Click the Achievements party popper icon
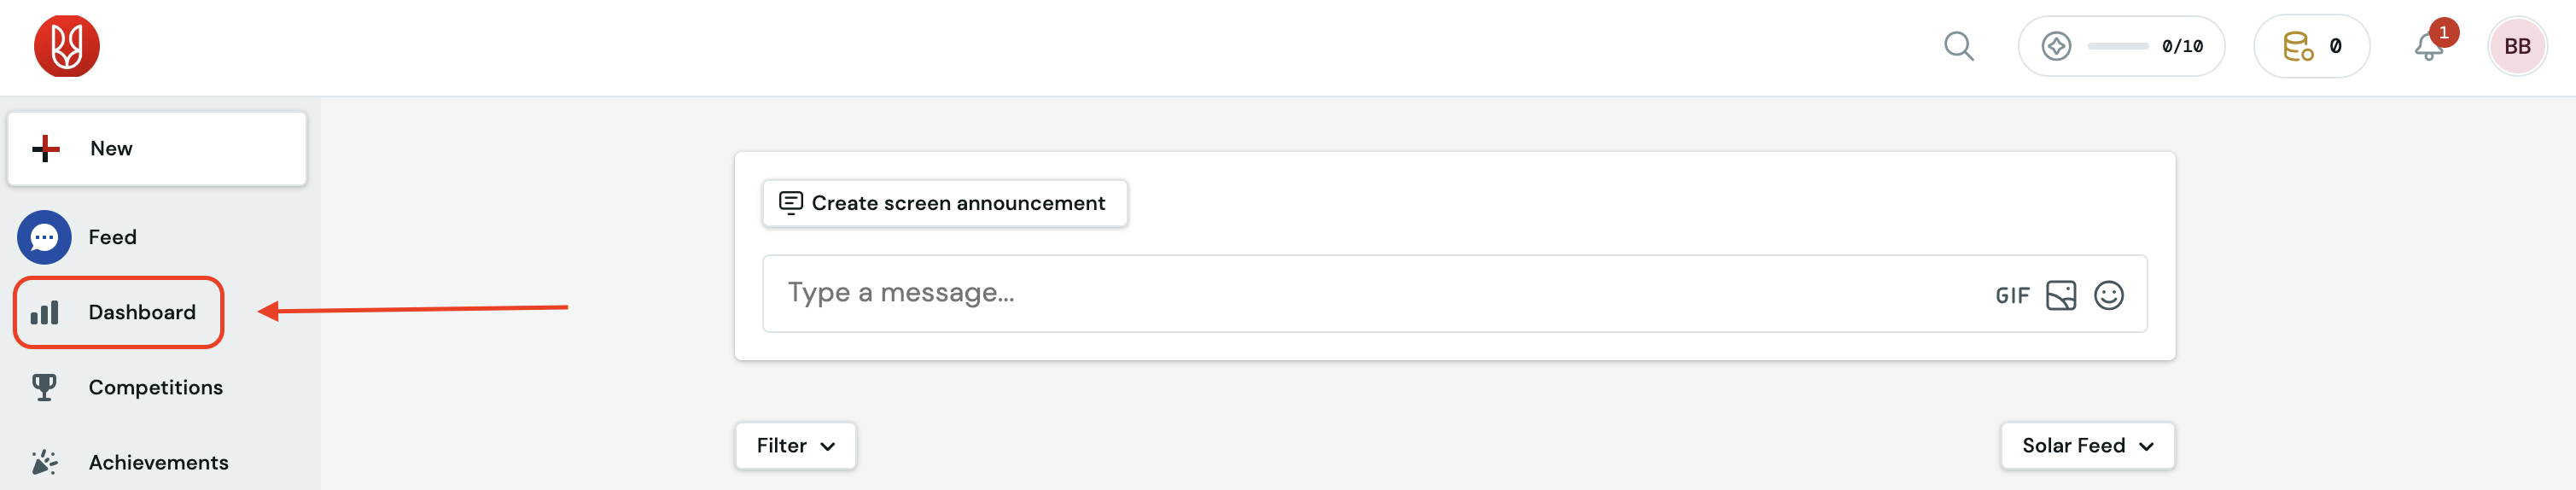Viewport: 2576px width, 490px height. click(x=44, y=462)
